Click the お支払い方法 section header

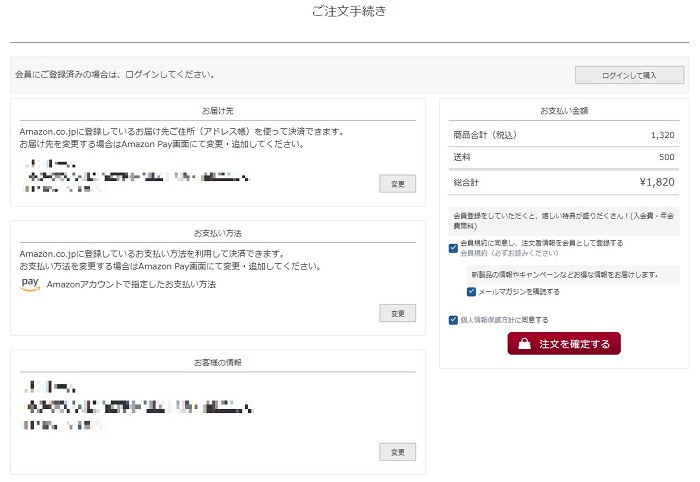[217, 232]
